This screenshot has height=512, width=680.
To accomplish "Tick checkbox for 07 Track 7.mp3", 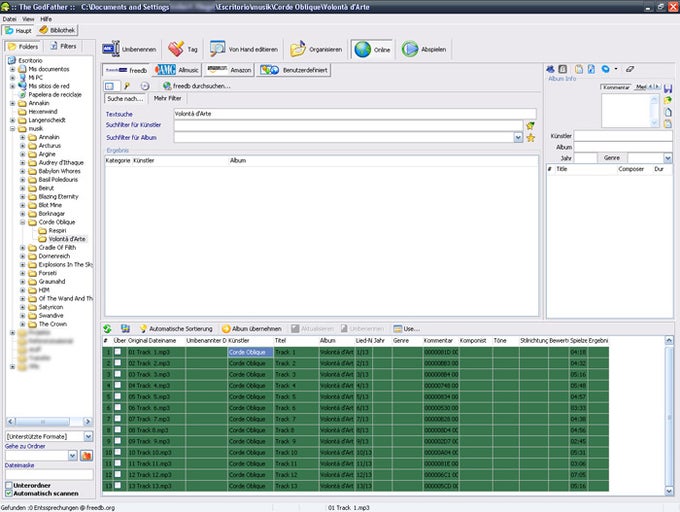I will point(118,419).
